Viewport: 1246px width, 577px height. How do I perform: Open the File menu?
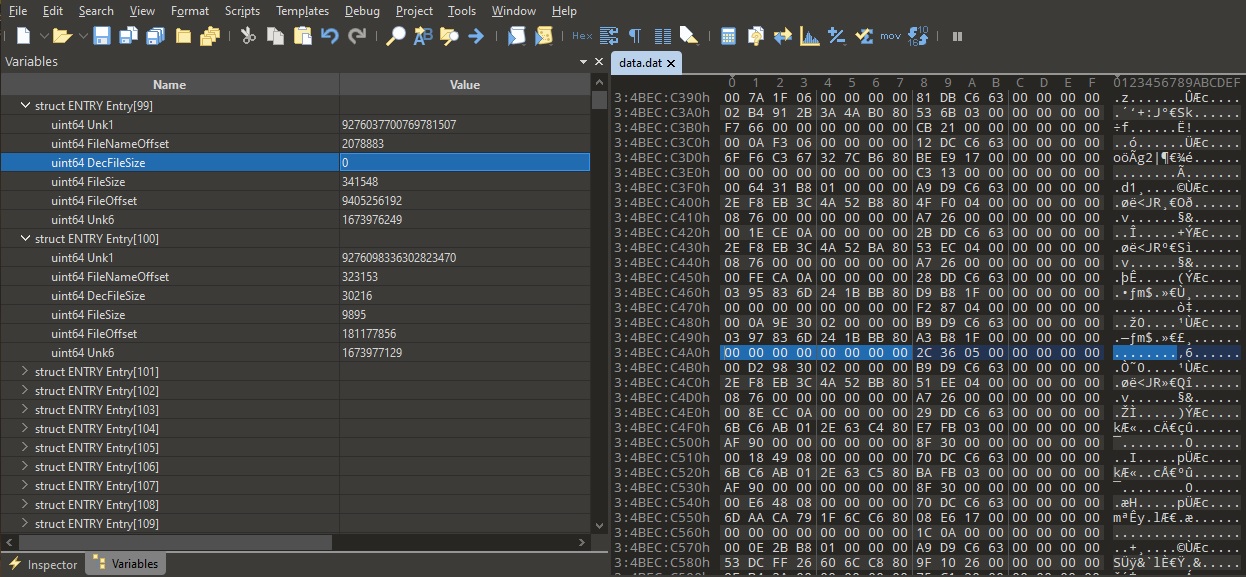pyautogui.click(x=18, y=11)
